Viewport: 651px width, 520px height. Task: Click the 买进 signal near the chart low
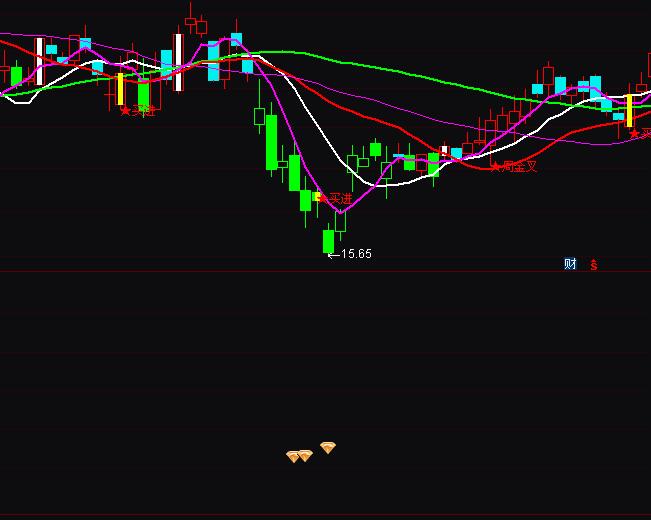[335, 199]
